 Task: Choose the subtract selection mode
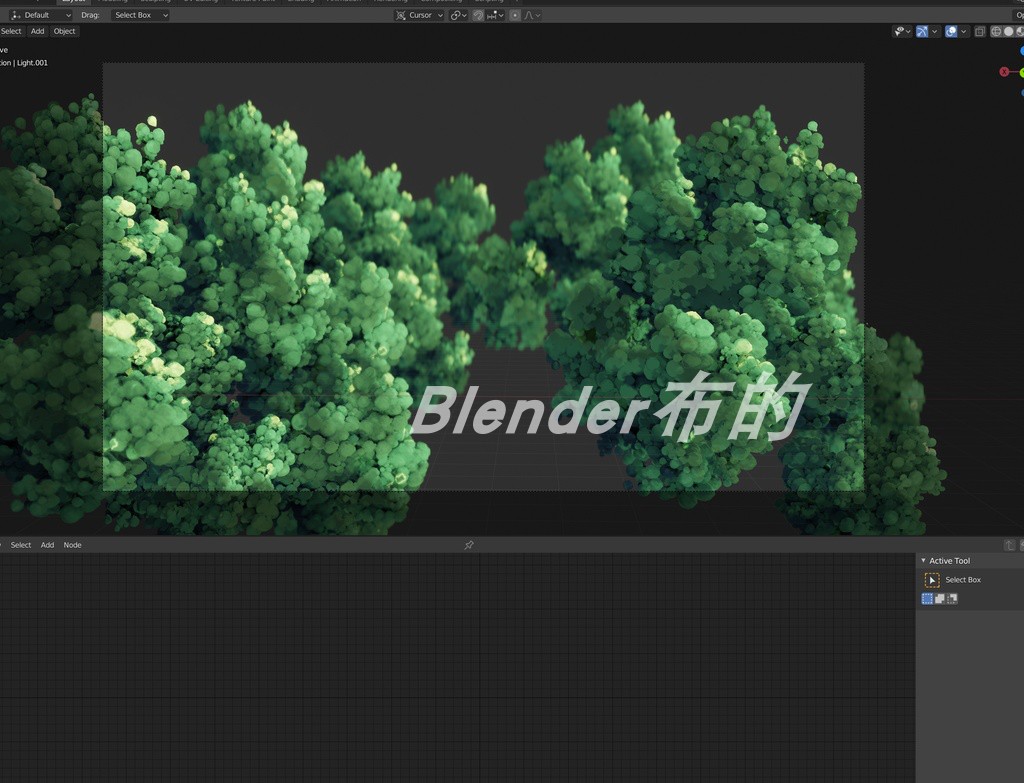click(x=952, y=598)
